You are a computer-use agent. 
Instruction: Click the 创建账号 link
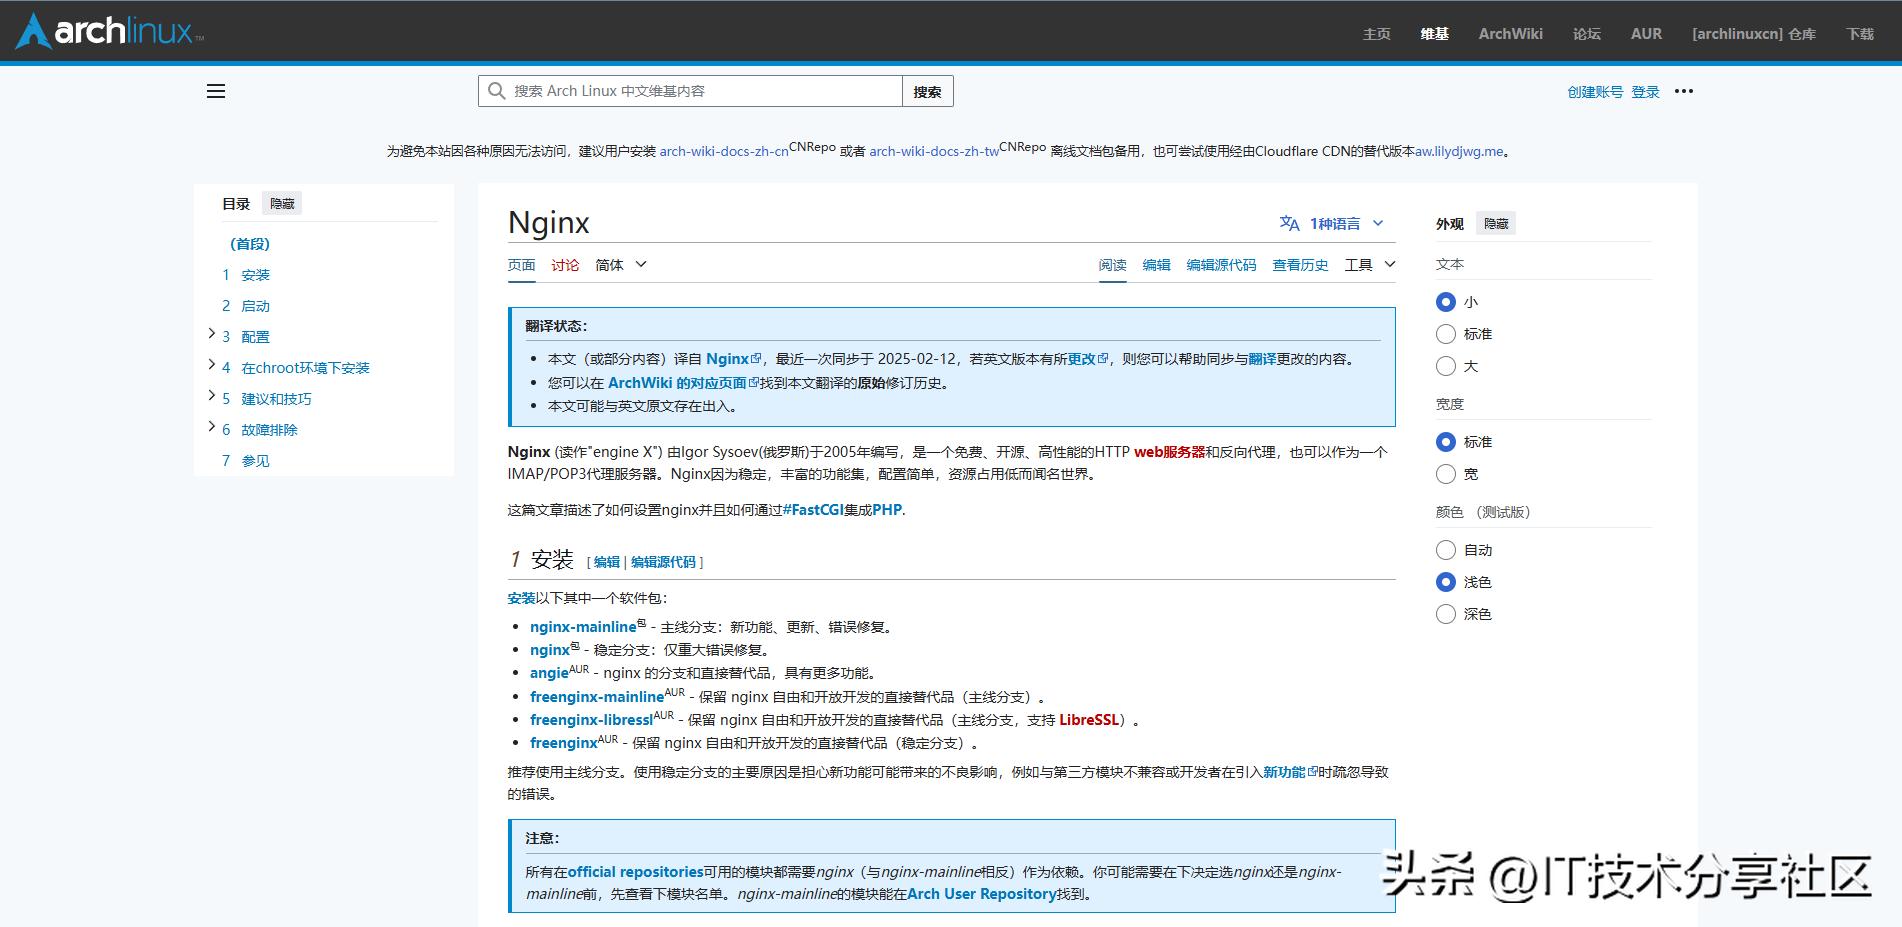pyautogui.click(x=1595, y=92)
